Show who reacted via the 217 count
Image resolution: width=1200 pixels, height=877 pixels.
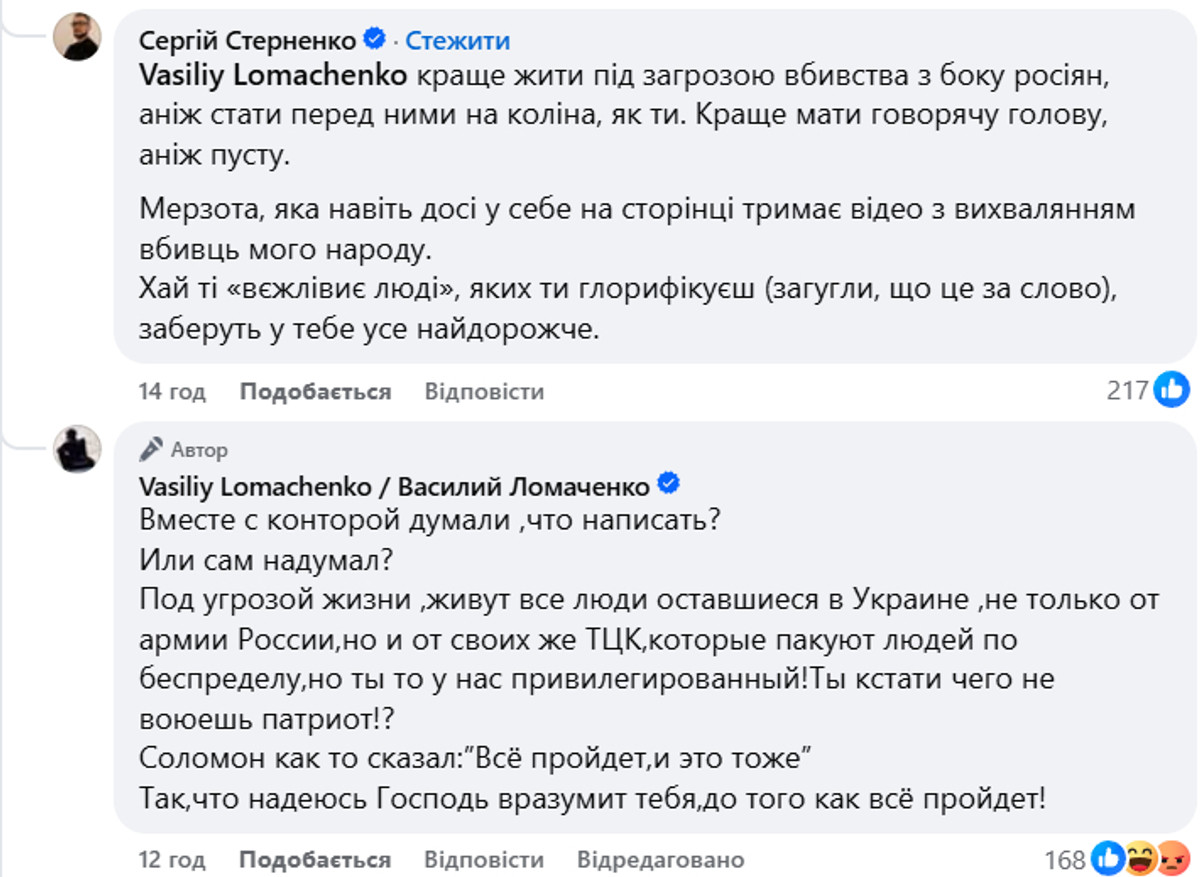1127,390
